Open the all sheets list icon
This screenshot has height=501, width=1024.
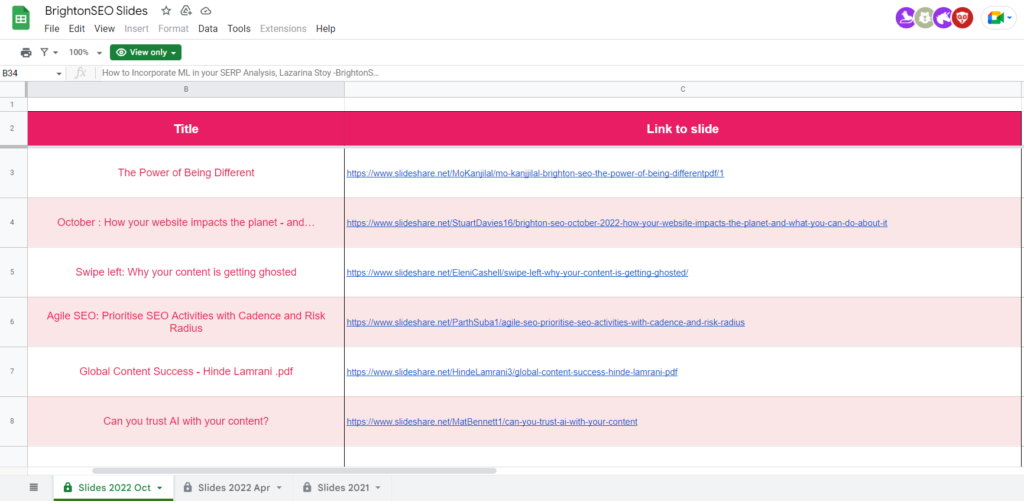pos(34,487)
